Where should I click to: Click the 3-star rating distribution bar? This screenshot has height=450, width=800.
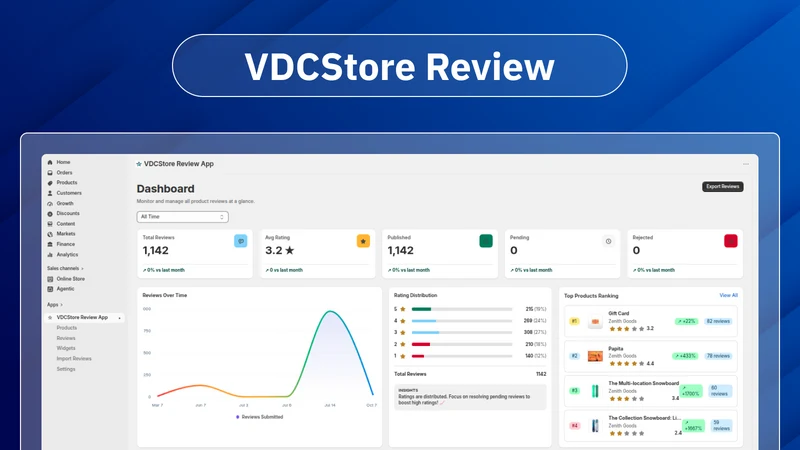pos(462,333)
